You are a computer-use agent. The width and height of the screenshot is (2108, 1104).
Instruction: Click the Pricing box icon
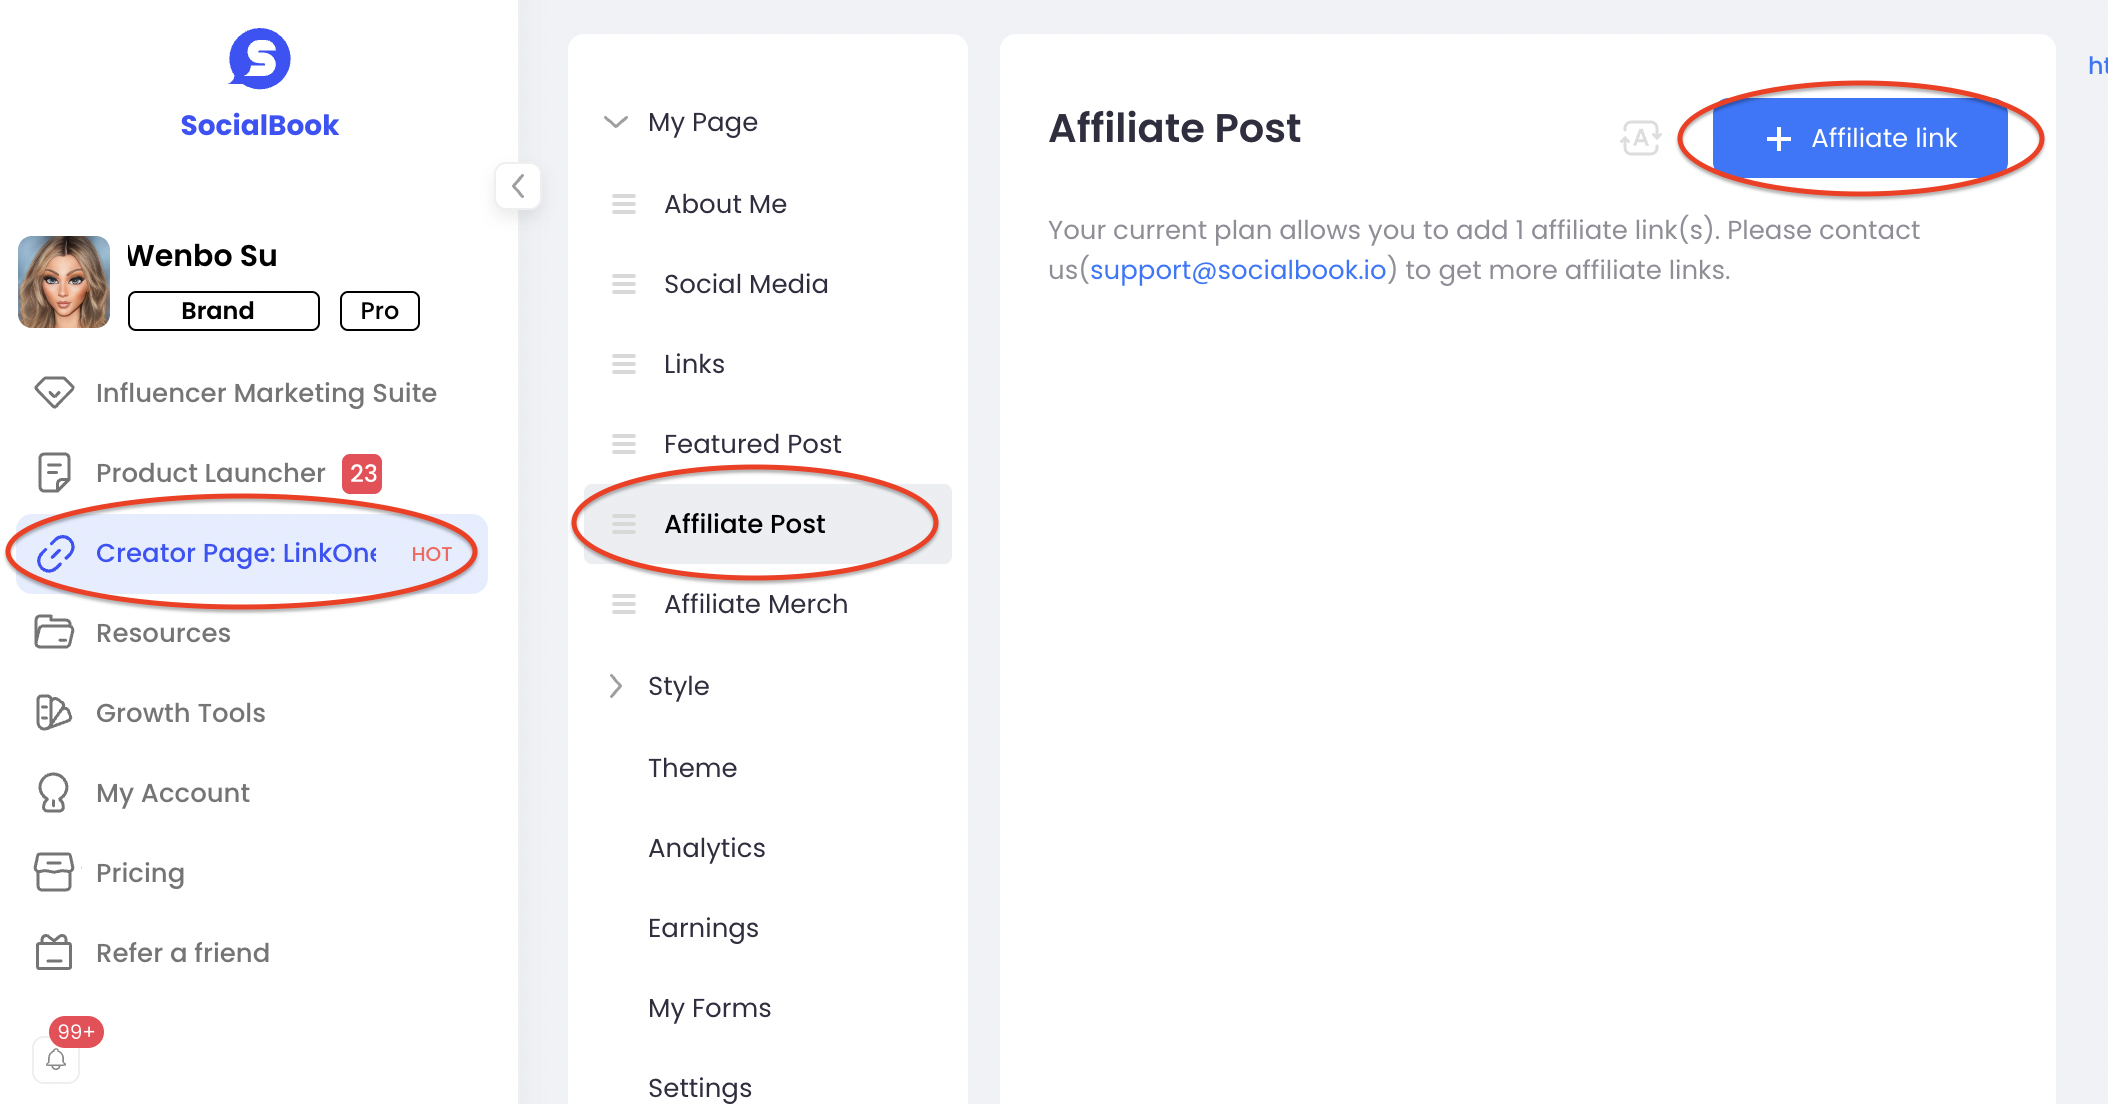pyautogui.click(x=54, y=872)
